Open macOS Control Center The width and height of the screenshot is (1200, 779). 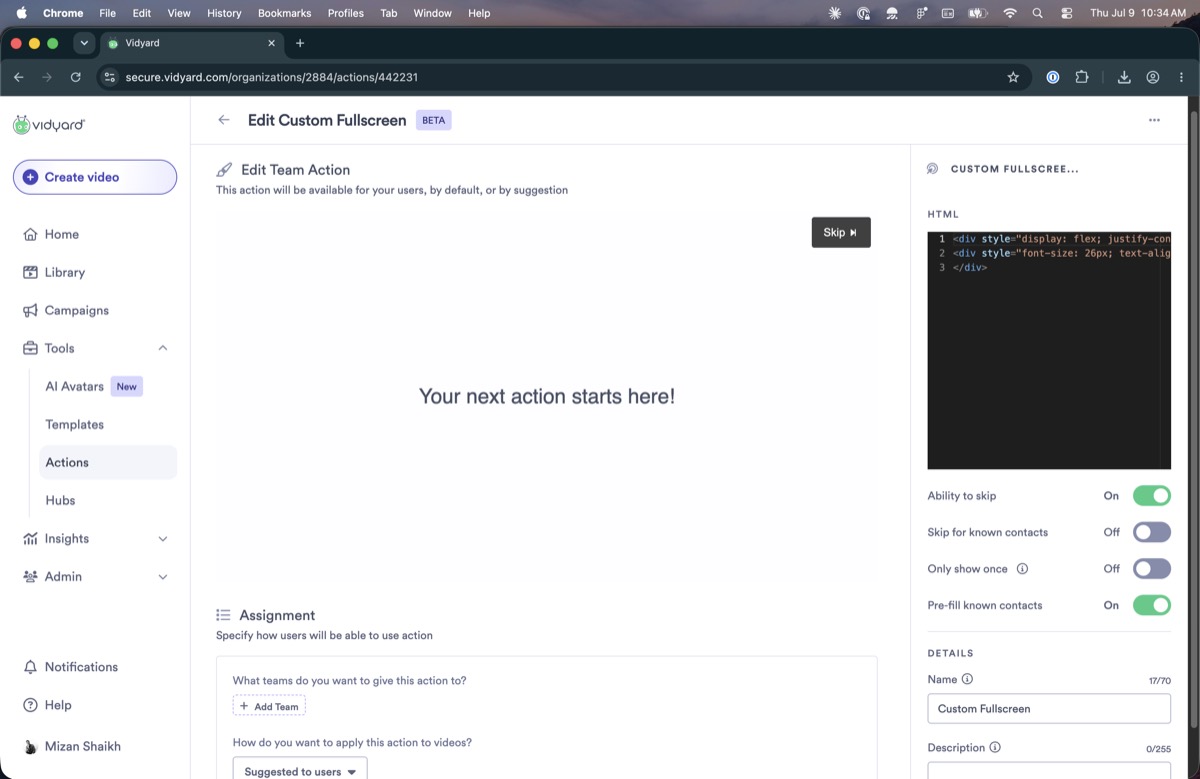pos(1067,13)
